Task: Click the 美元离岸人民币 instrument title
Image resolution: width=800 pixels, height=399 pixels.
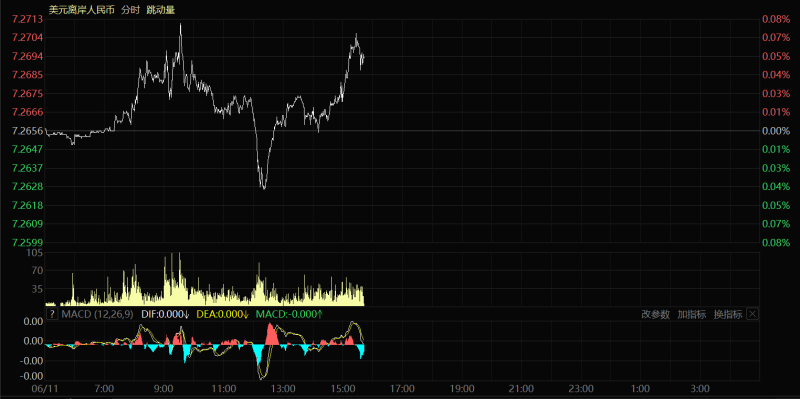Action: coord(81,10)
